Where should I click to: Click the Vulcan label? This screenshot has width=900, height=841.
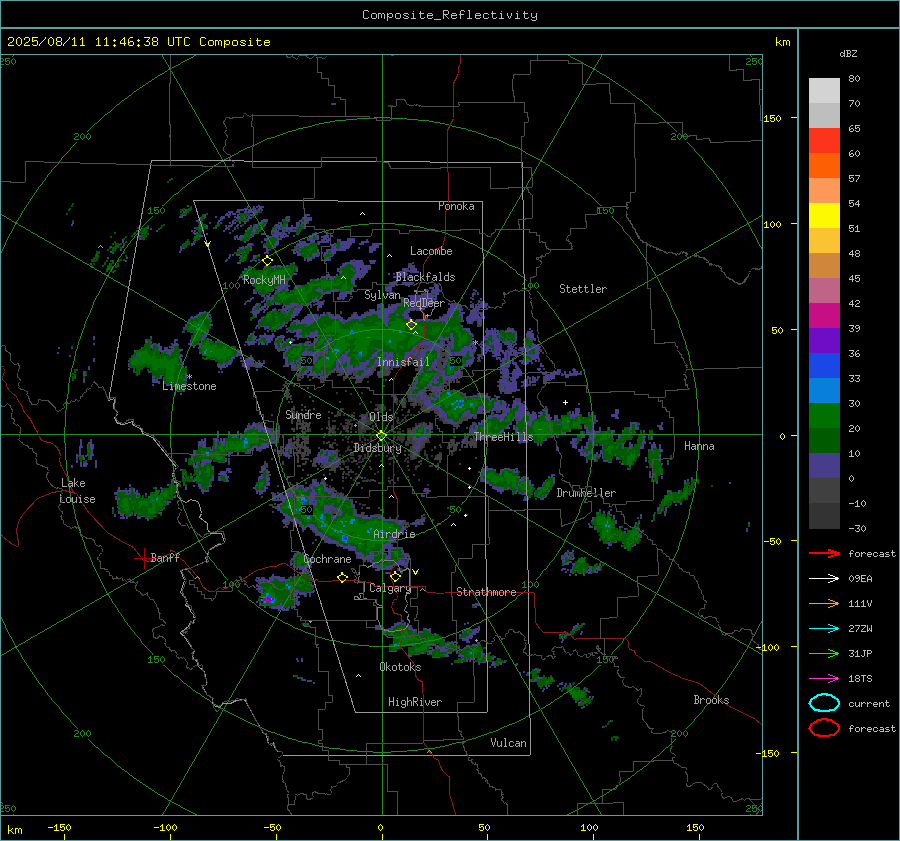point(509,743)
